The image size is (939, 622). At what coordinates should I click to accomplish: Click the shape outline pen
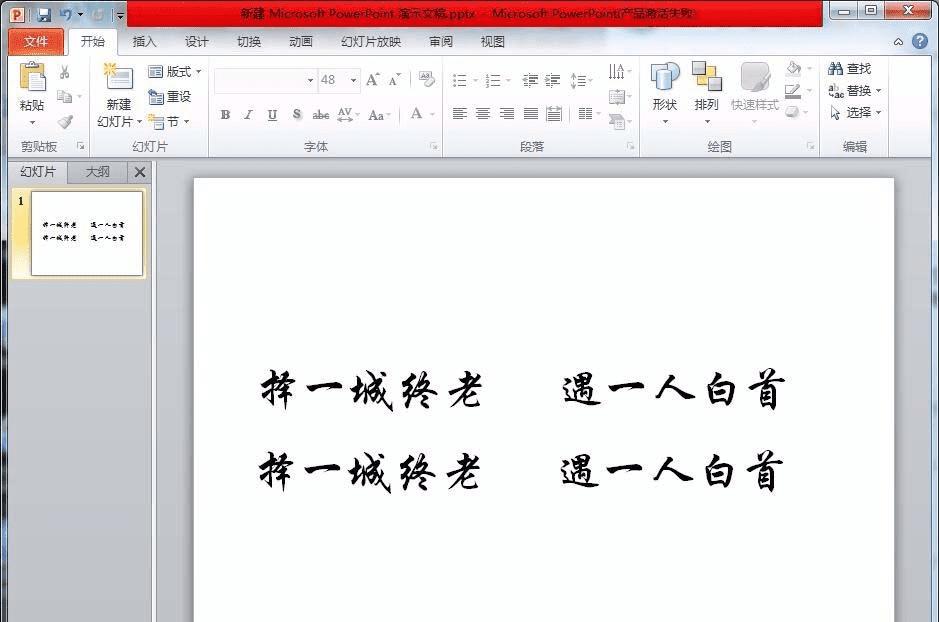pos(793,91)
